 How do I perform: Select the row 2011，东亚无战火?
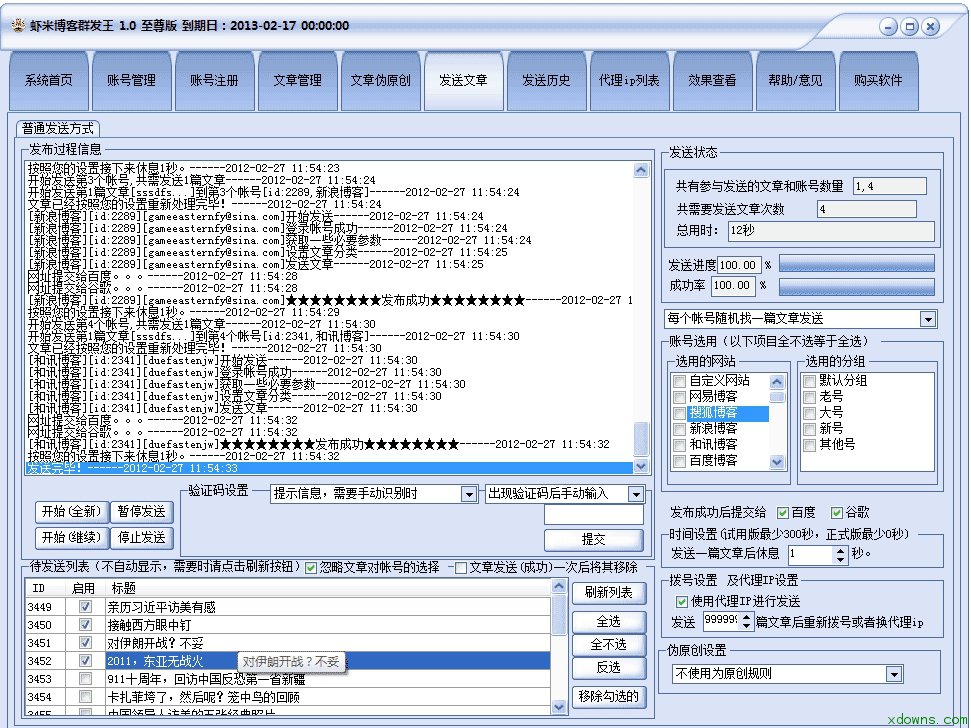(288, 661)
